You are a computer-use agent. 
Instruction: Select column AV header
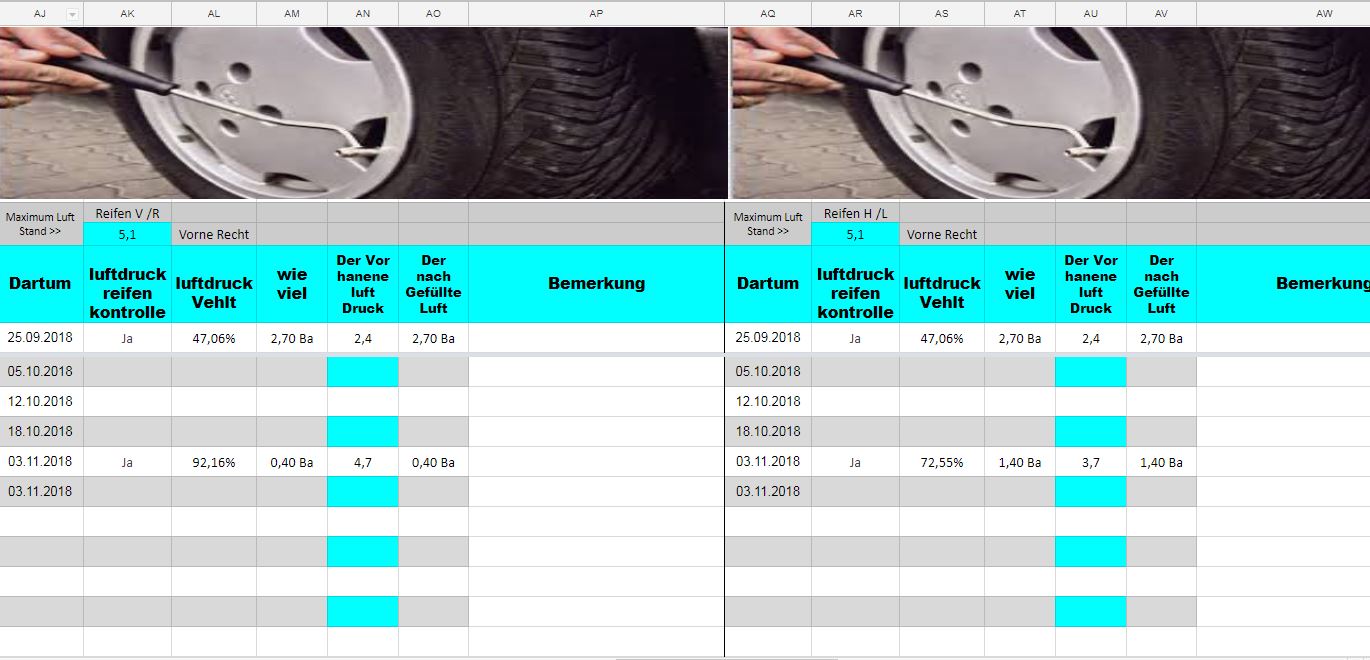tap(1161, 14)
